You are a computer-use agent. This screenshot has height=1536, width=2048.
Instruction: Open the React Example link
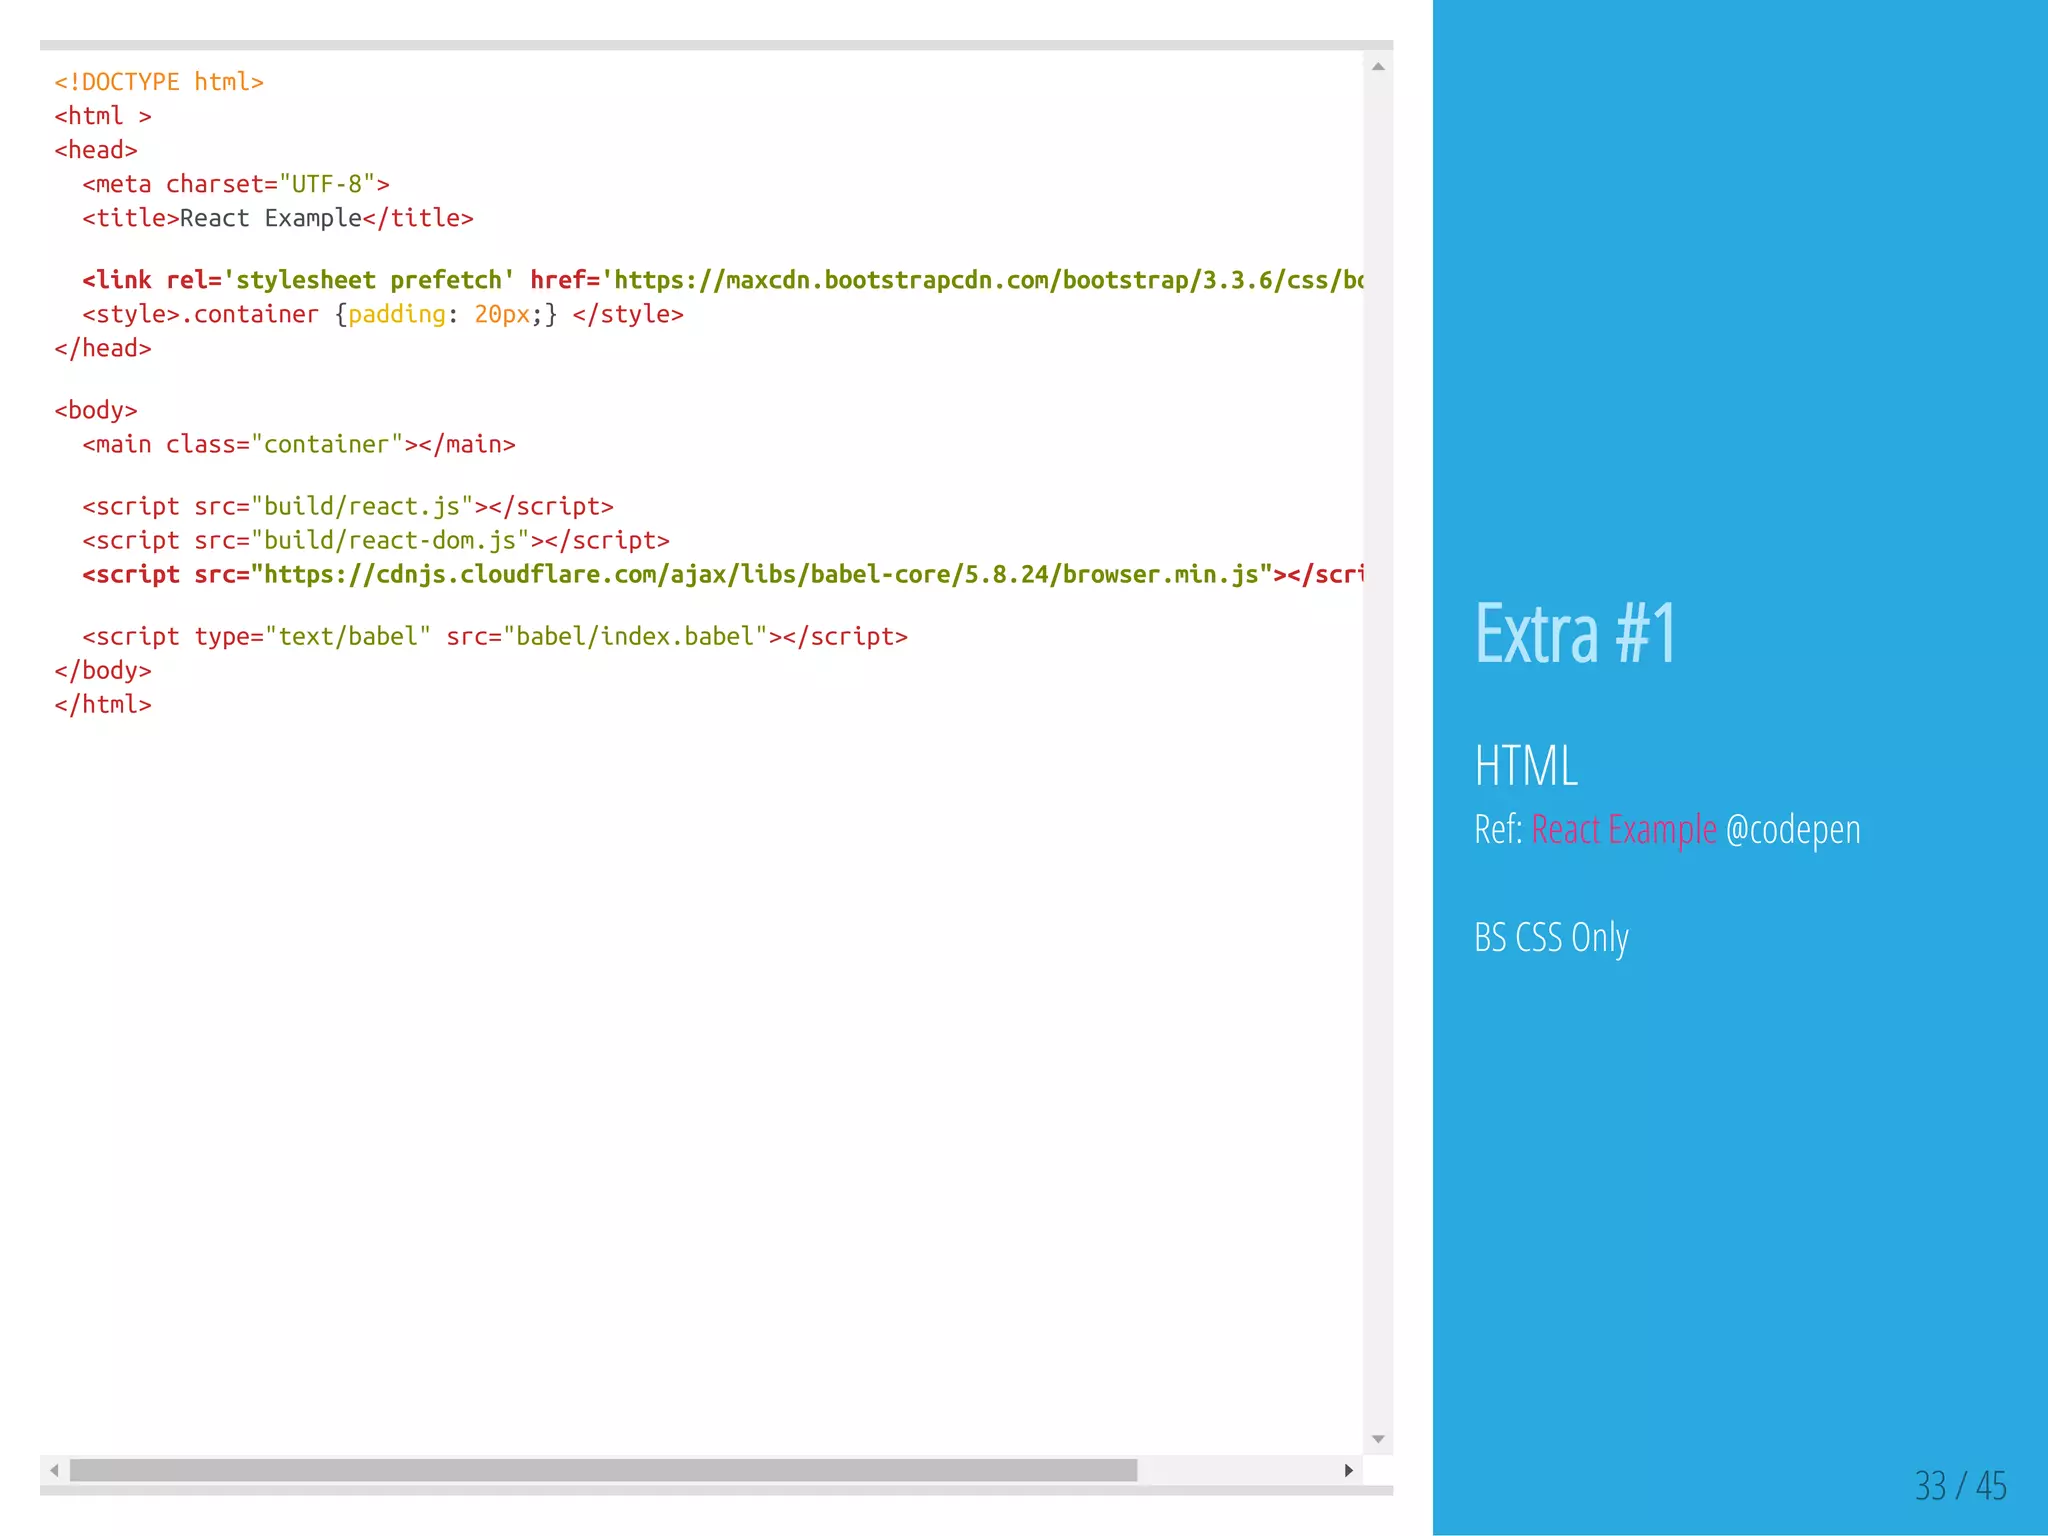coord(1623,830)
